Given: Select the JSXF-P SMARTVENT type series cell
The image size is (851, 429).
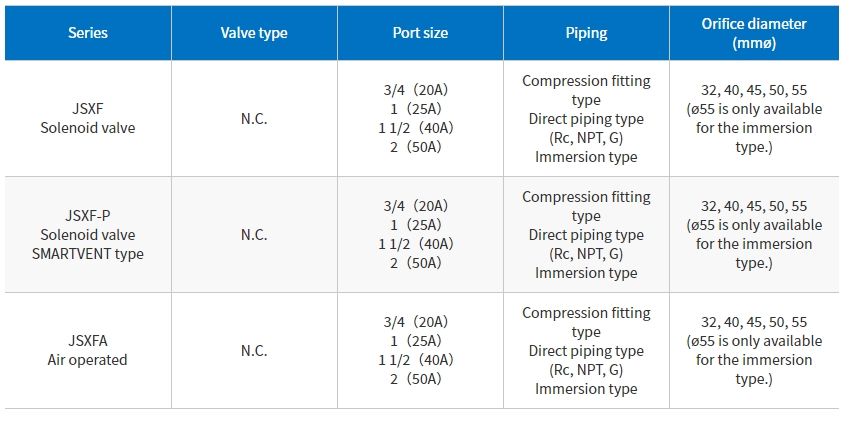Looking at the screenshot, I should (x=88, y=235).
